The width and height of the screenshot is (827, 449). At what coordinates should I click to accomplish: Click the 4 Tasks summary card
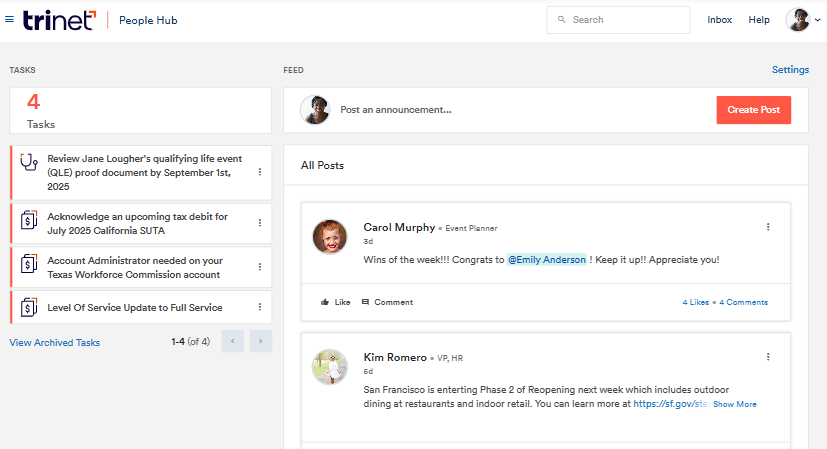point(140,110)
